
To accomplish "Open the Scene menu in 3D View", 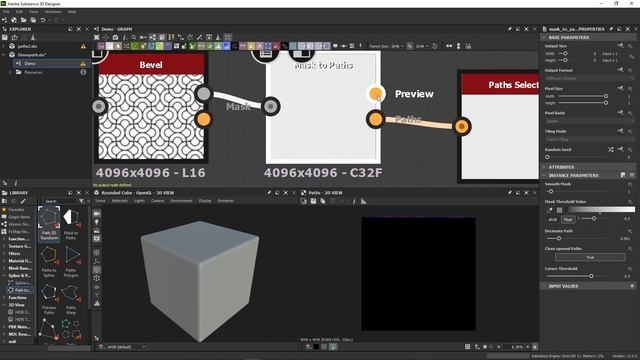I will [100, 201].
